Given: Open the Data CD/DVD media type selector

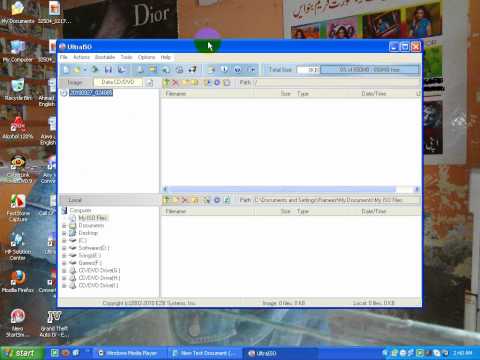Looking at the screenshot, I should tap(118, 82).
